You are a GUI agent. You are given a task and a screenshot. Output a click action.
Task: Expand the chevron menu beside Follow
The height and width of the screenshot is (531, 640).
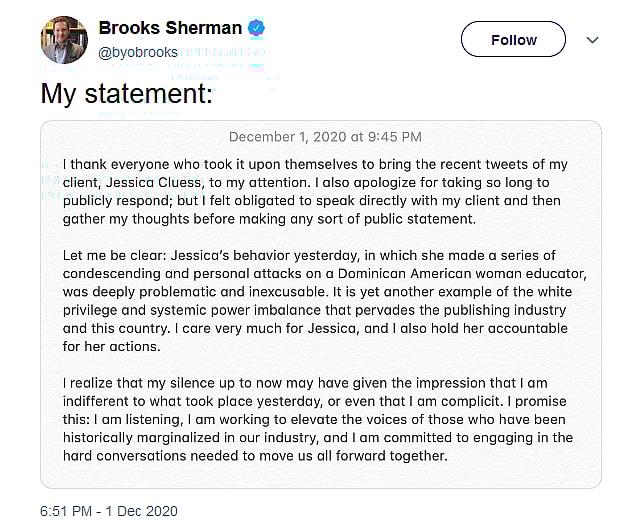click(592, 40)
